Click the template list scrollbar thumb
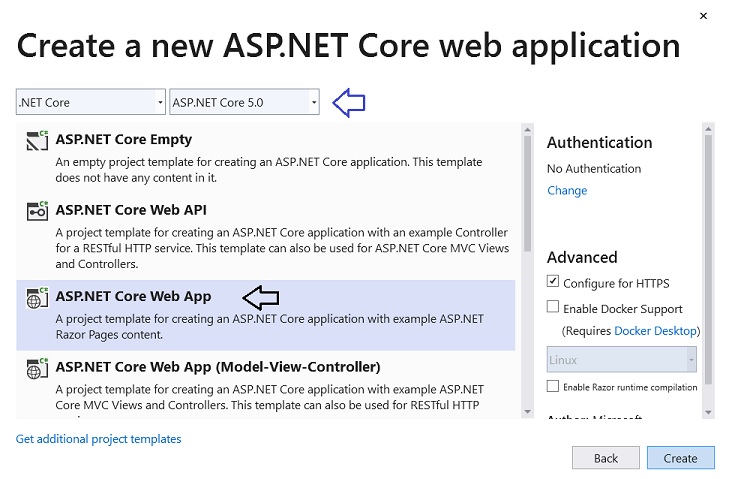This screenshot has width=729, height=479. [527, 193]
